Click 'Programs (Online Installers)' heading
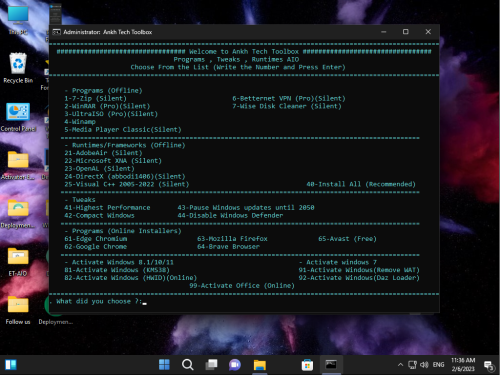Image resolution: width=500 pixels, height=375 pixels. pos(127,231)
